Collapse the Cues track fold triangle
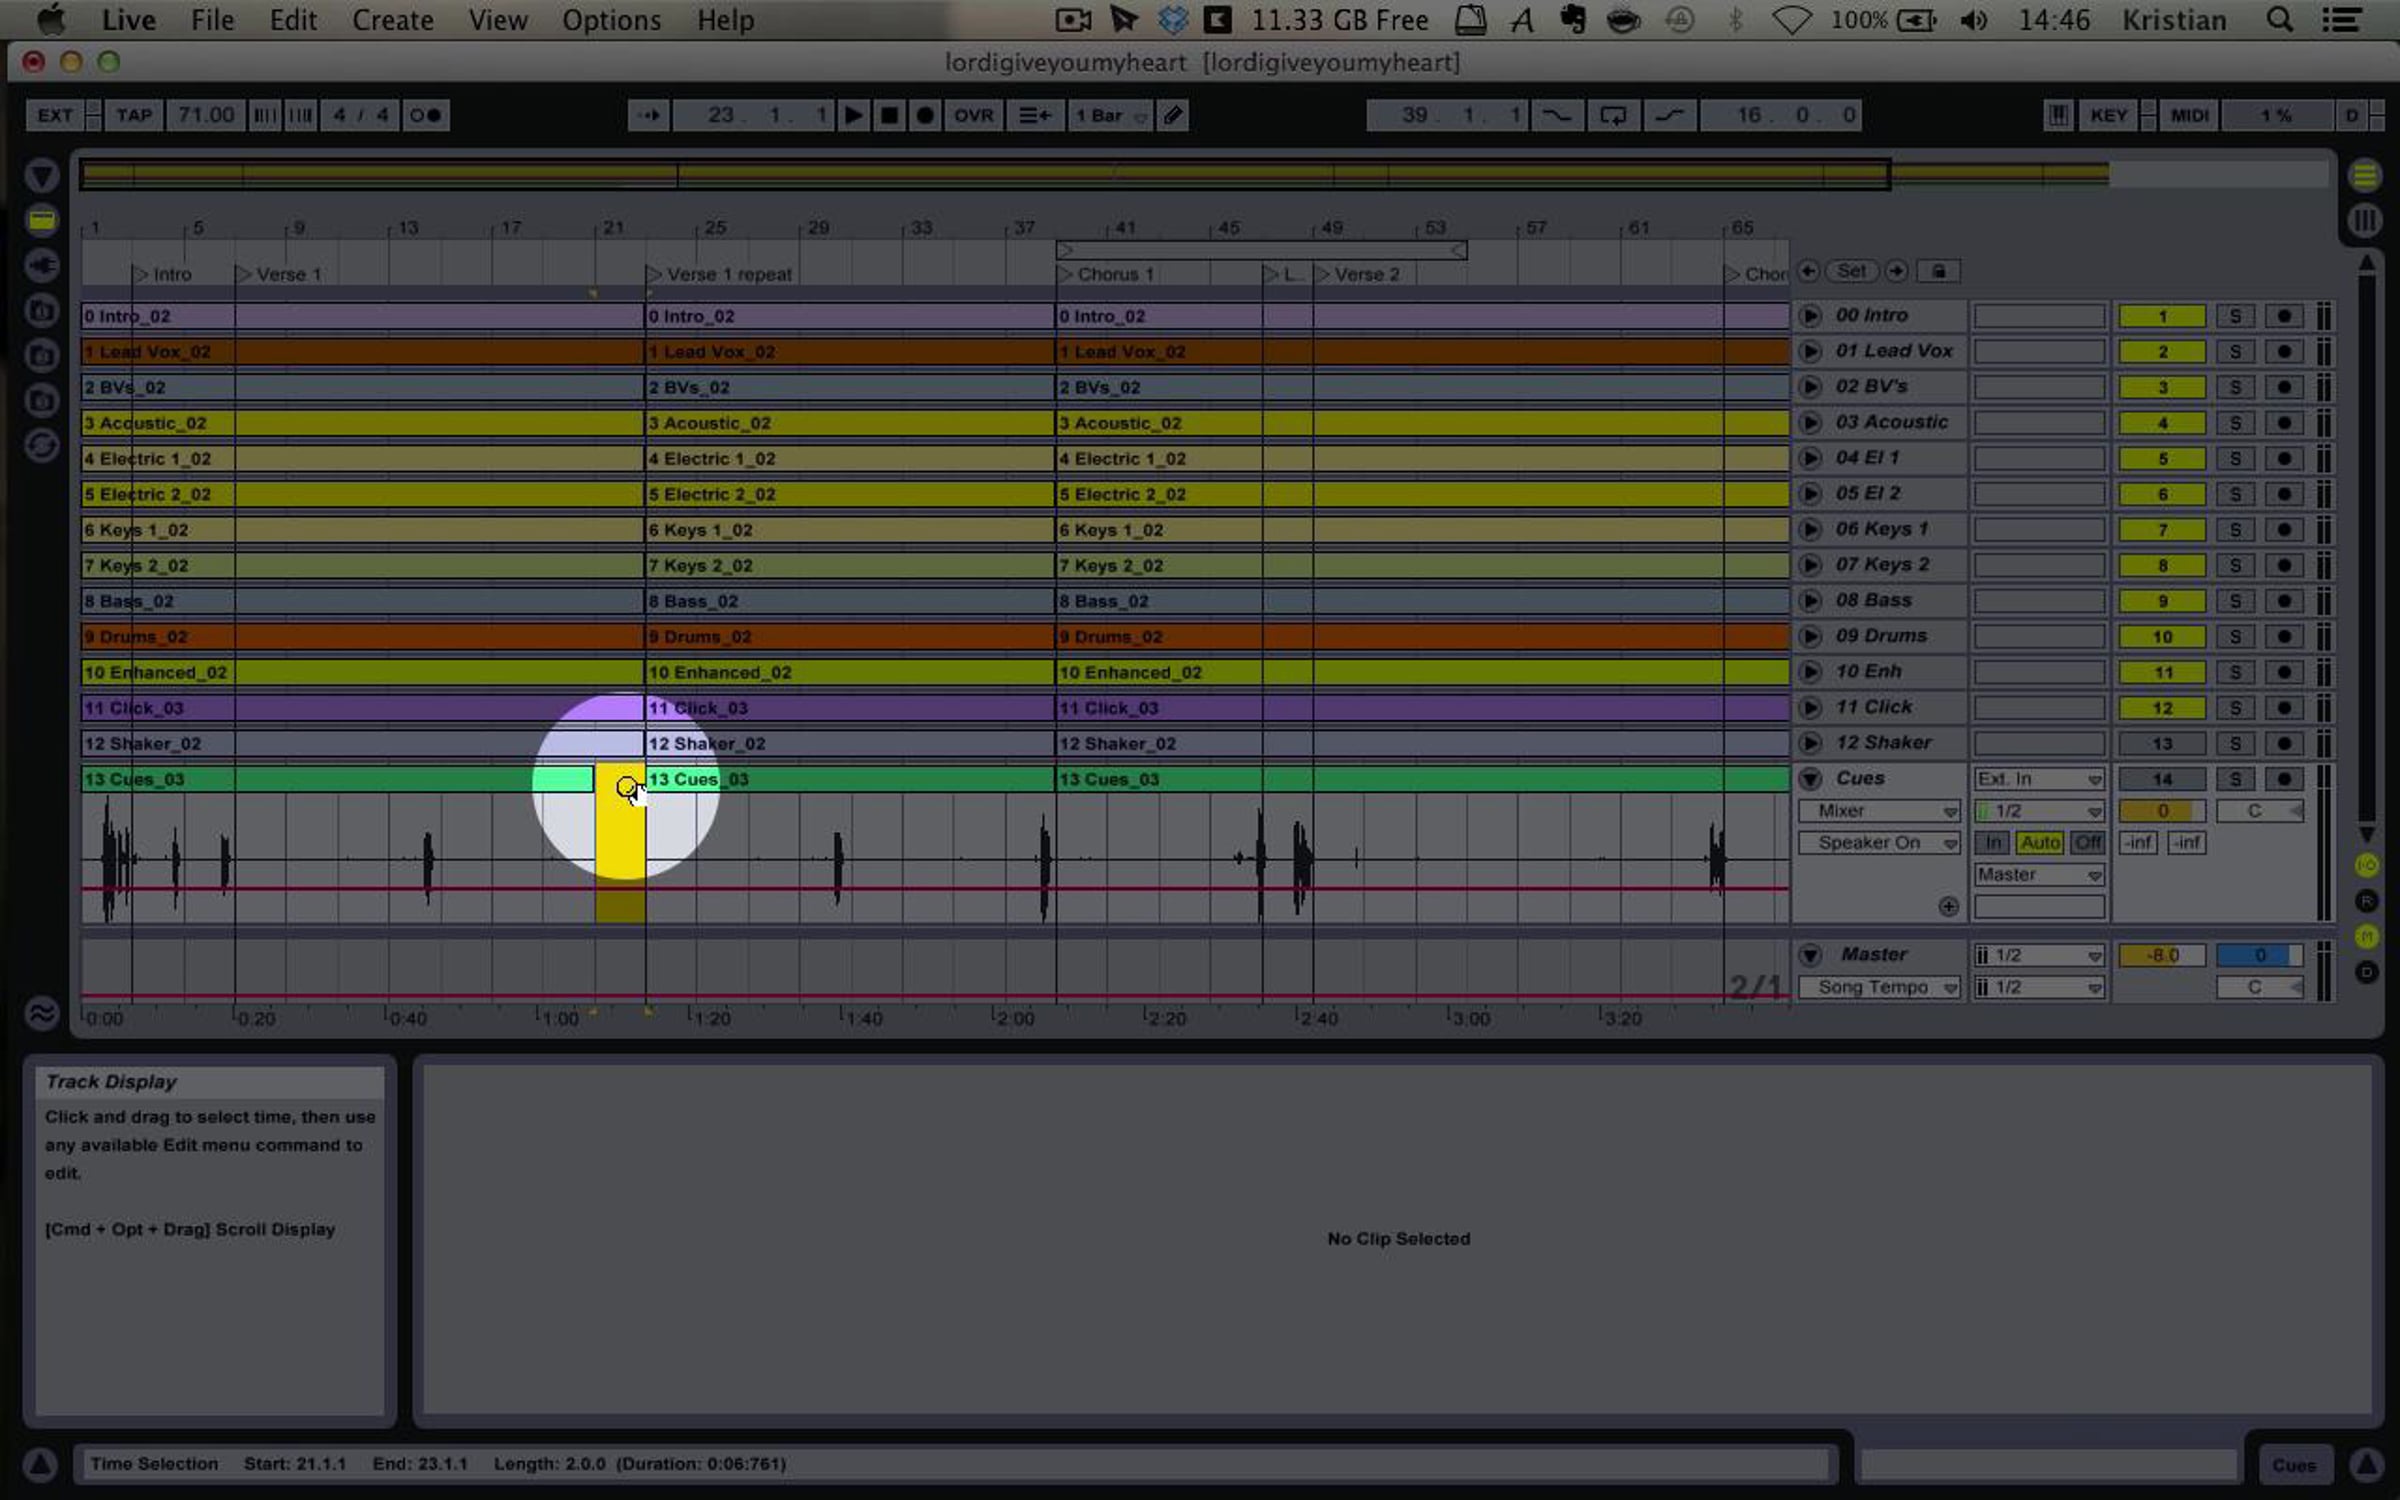The width and height of the screenshot is (2400, 1500). pyautogui.click(x=1810, y=779)
